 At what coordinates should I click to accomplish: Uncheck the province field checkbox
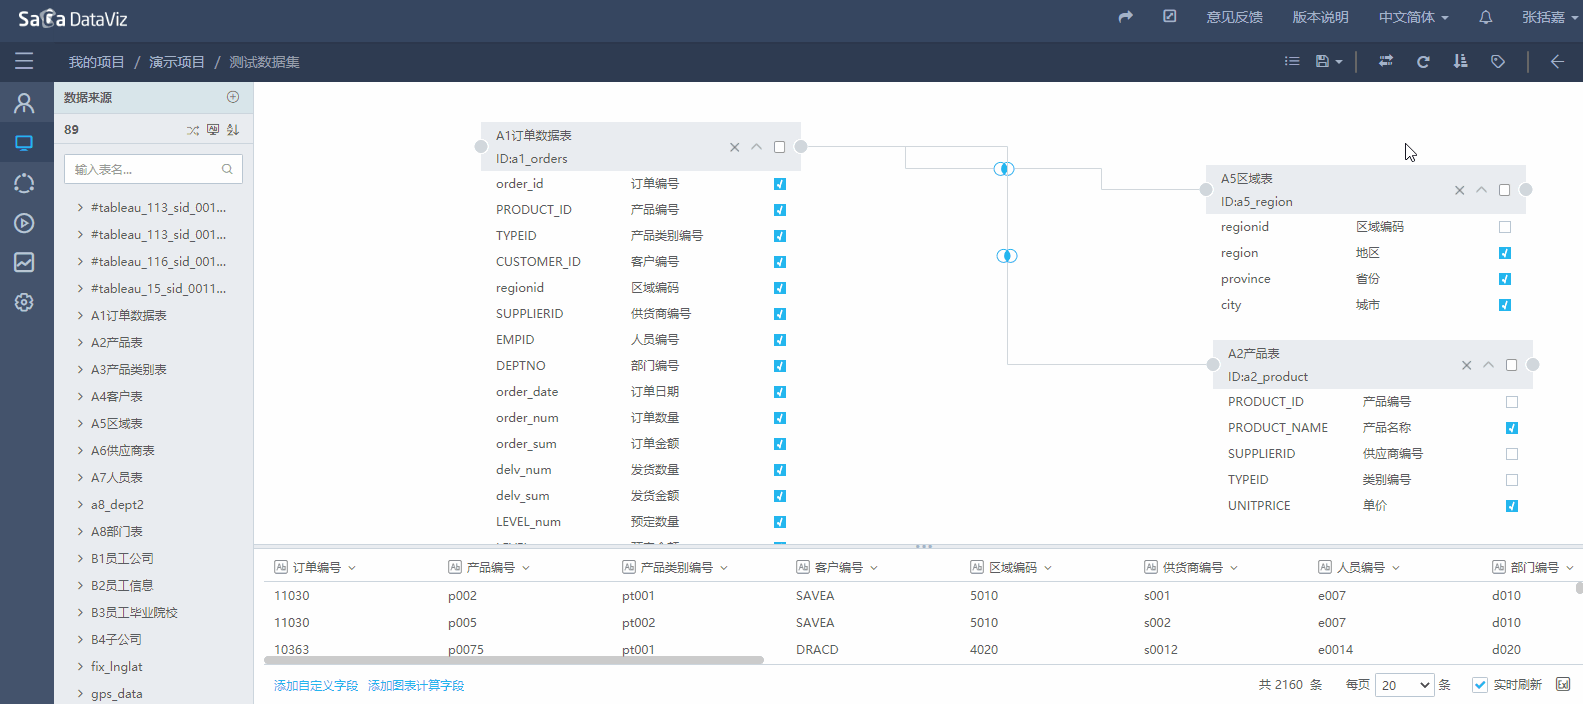[x=1505, y=279]
